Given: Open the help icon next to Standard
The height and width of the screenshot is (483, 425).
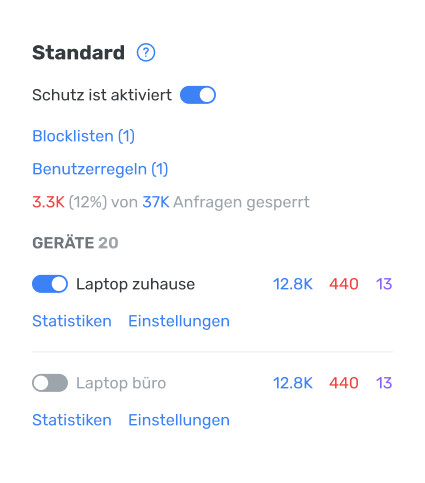Looking at the screenshot, I should 146,53.
